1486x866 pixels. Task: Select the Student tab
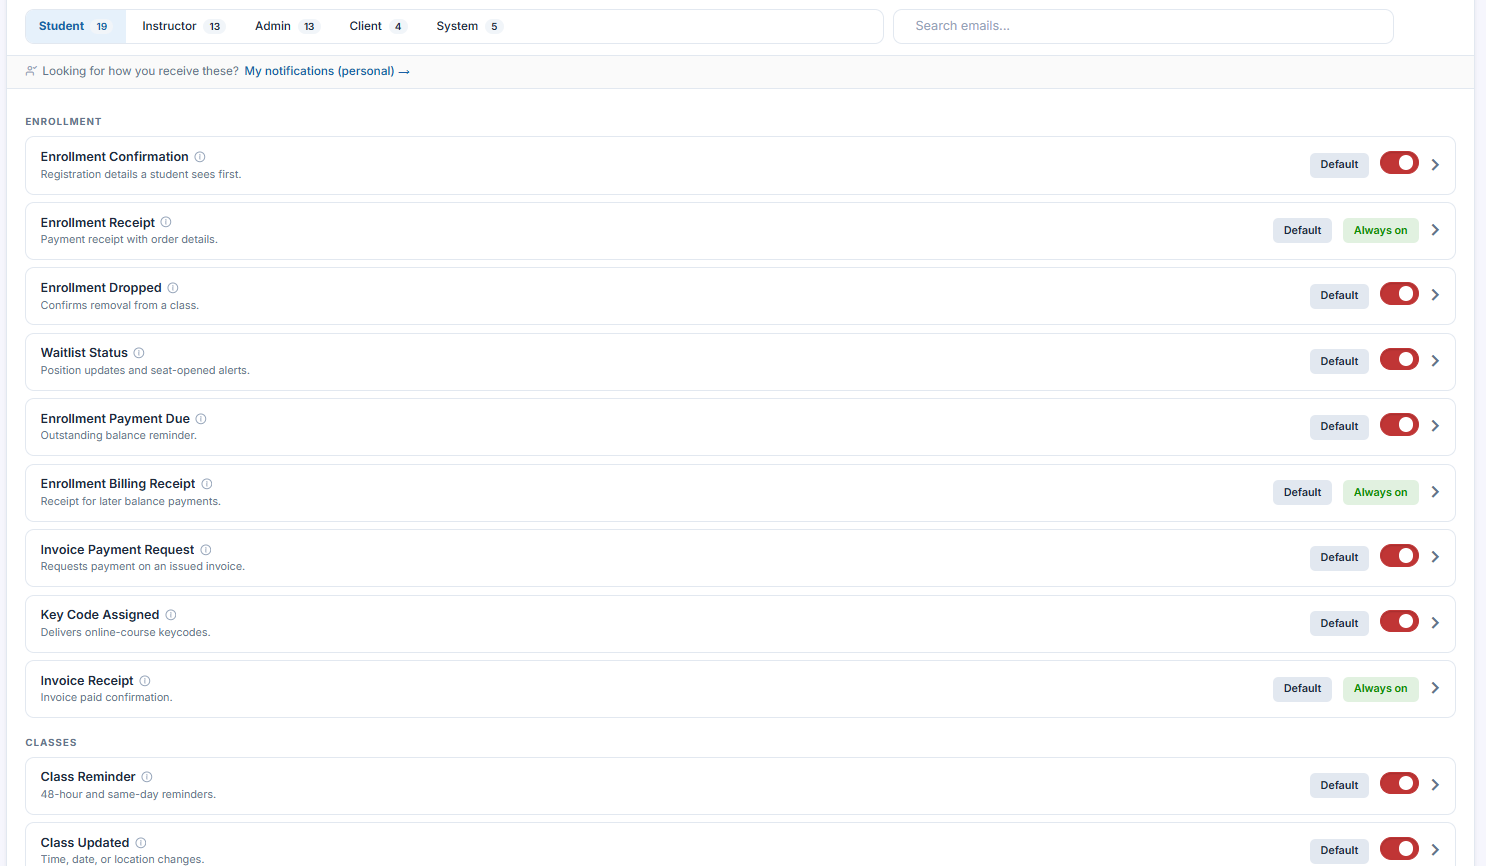[75, 26]
